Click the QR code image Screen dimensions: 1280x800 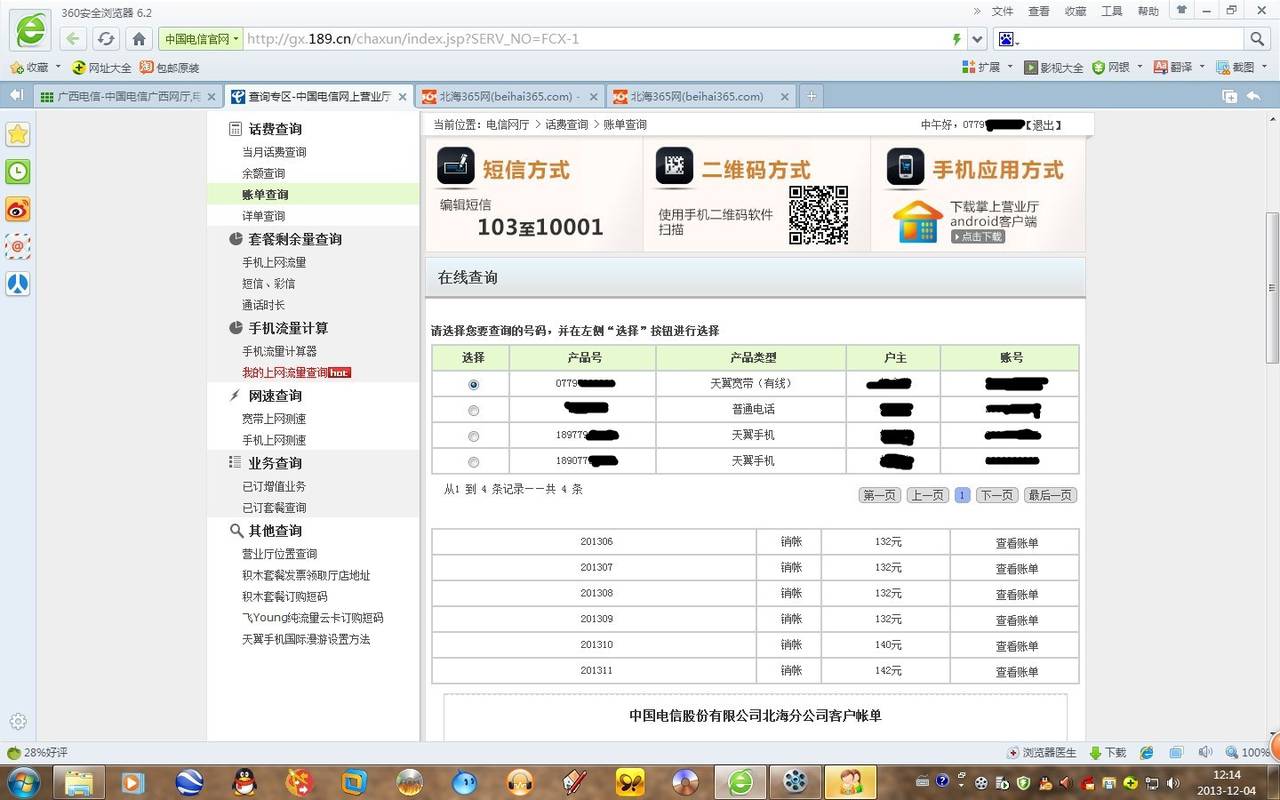[x=818, y=215]
